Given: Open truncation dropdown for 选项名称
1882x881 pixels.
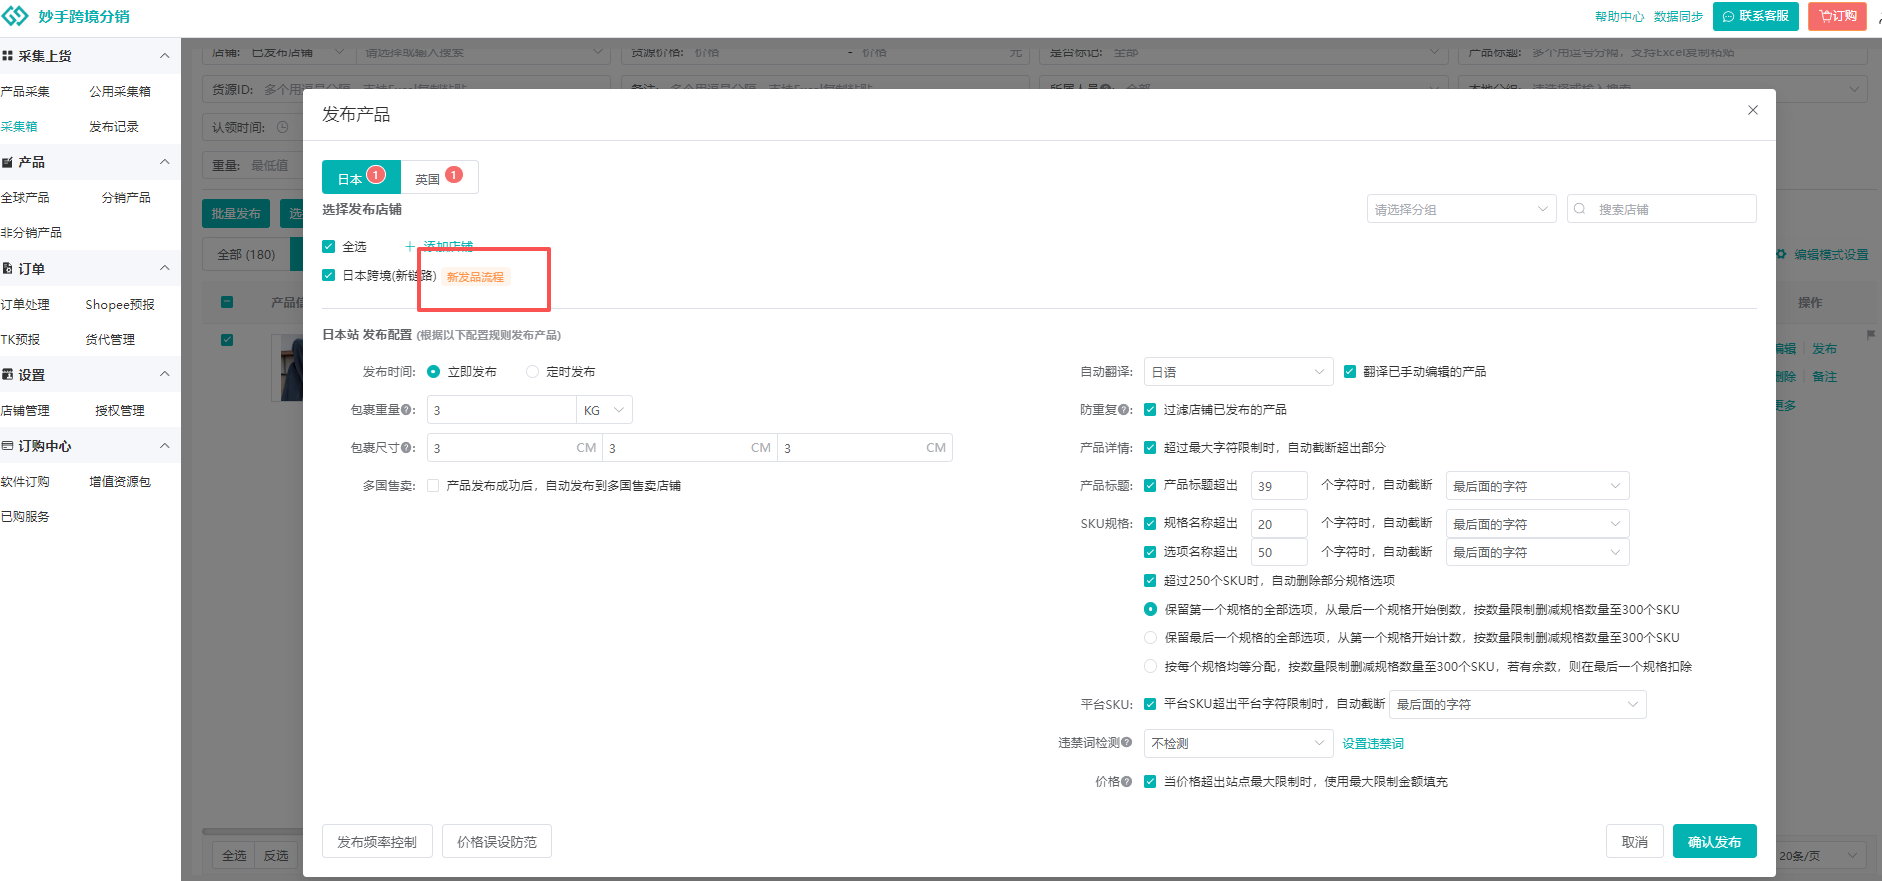Looking at the screenshot, I should pos(1537,552).
